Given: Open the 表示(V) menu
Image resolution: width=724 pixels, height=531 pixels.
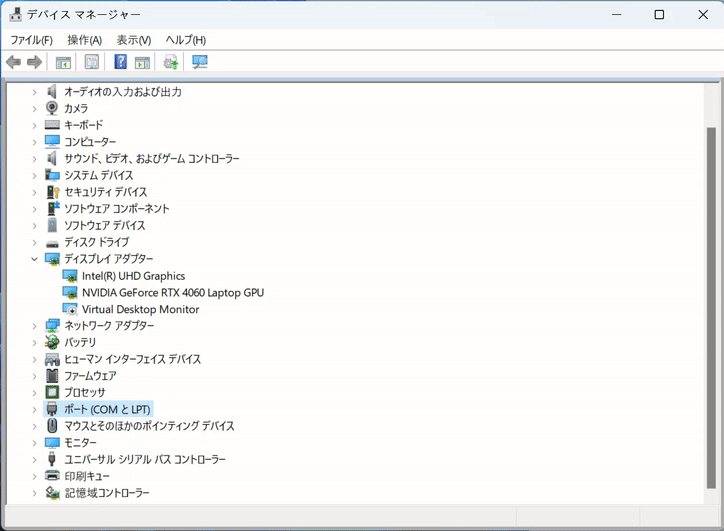Looking at the screenshot, I should 133,40.
